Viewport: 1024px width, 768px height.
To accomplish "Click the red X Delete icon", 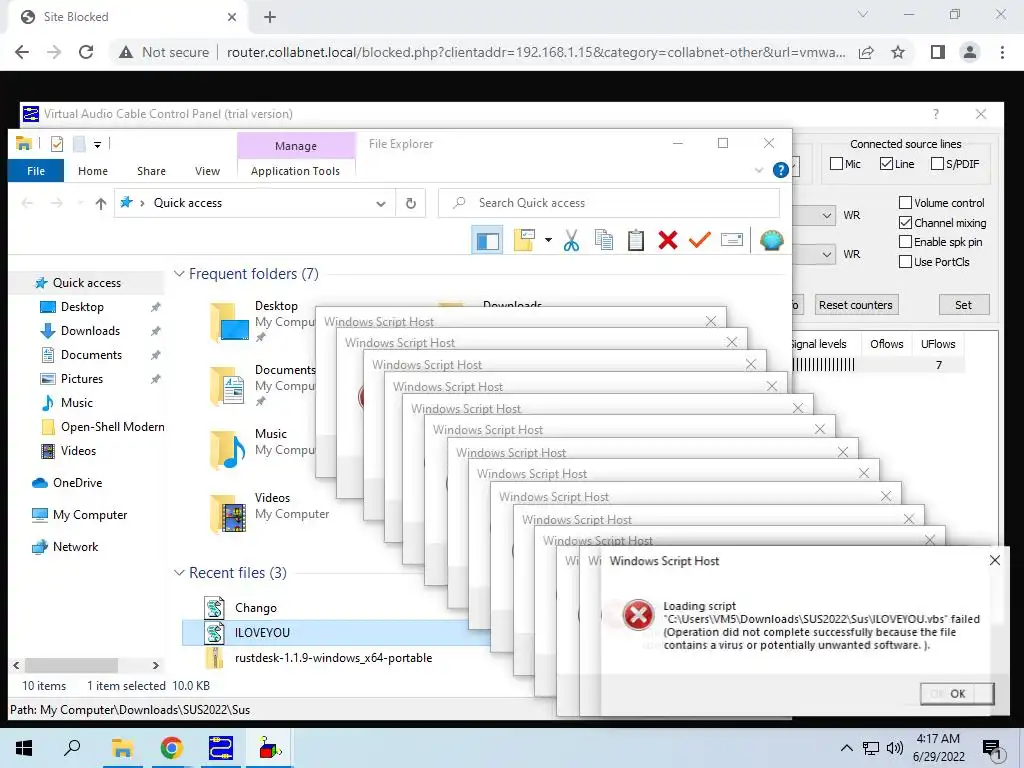I will [x=667, y=240].
